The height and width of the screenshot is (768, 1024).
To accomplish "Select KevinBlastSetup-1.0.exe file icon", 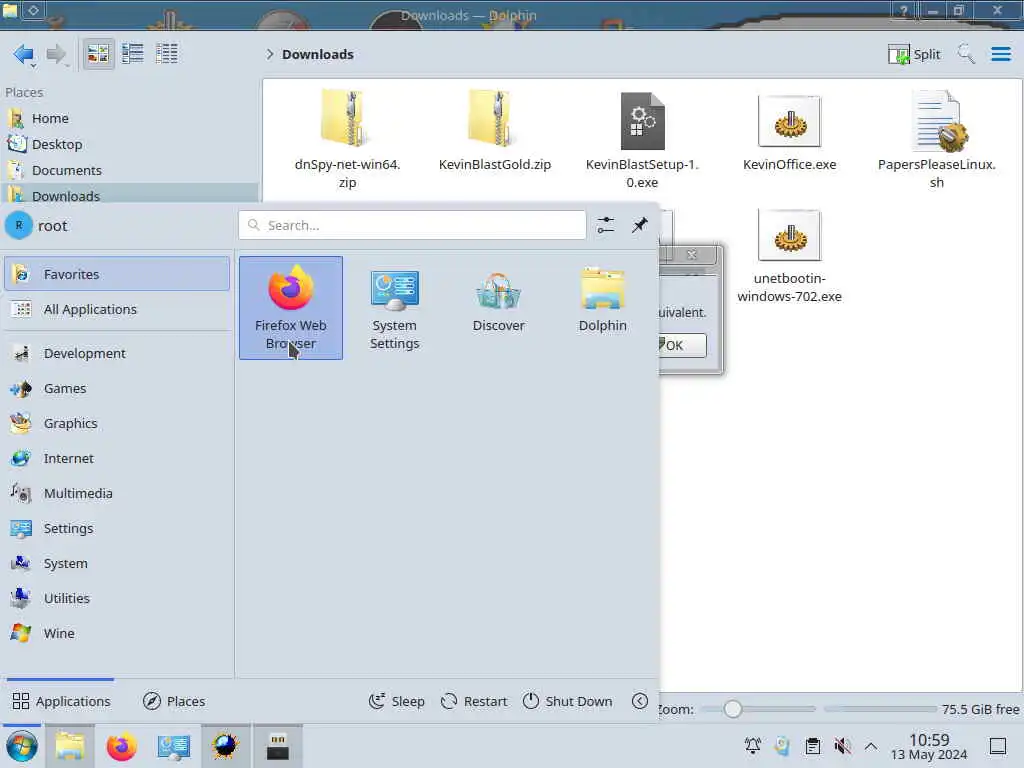I will [642, 121].
